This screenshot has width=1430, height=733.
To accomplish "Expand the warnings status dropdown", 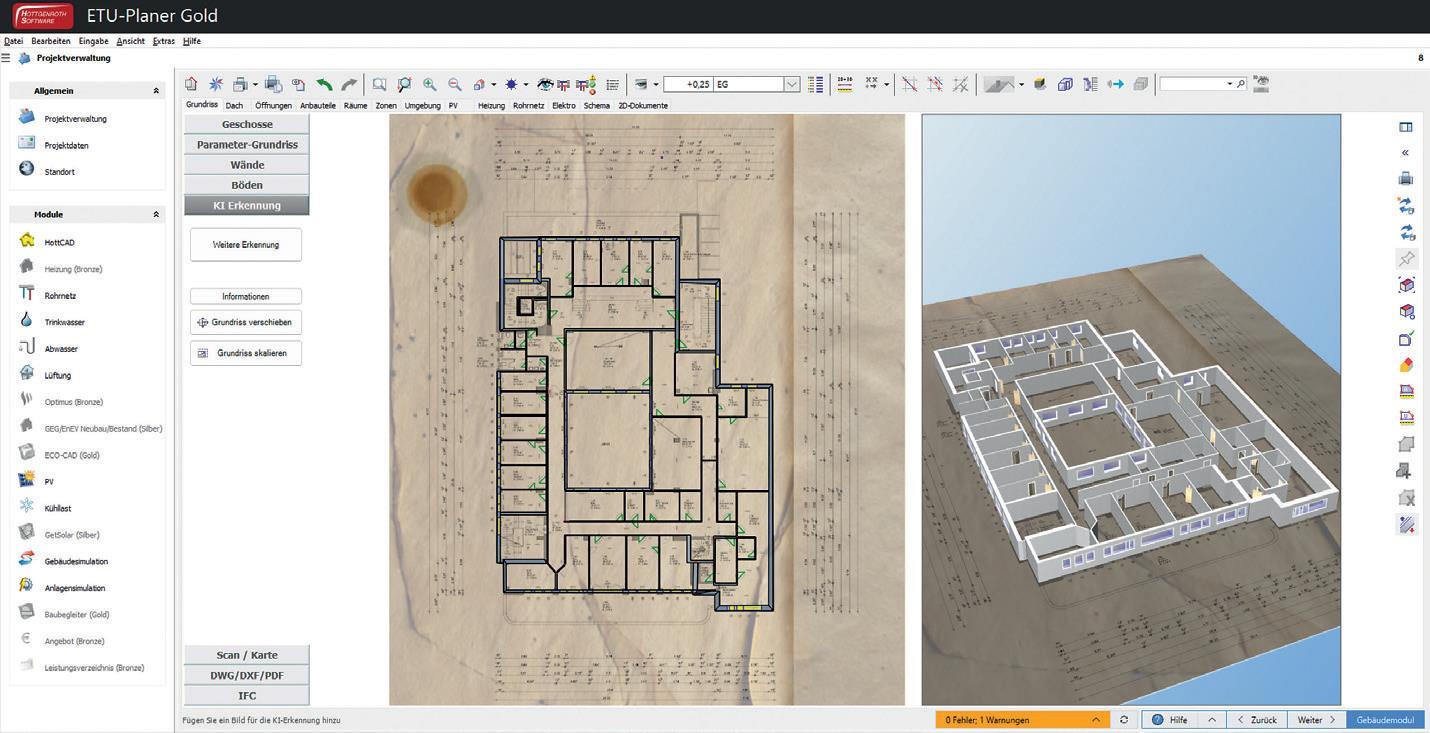I will point(1097,720).
